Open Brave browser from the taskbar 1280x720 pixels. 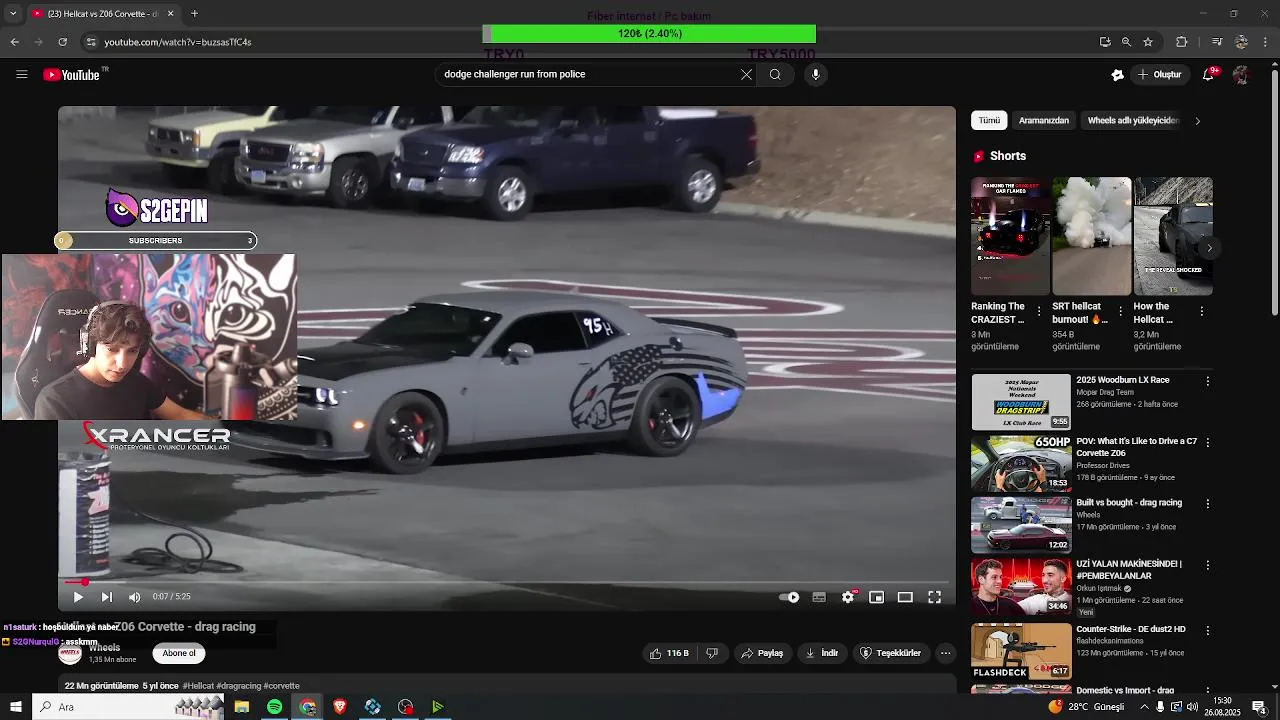click(340, 707)
